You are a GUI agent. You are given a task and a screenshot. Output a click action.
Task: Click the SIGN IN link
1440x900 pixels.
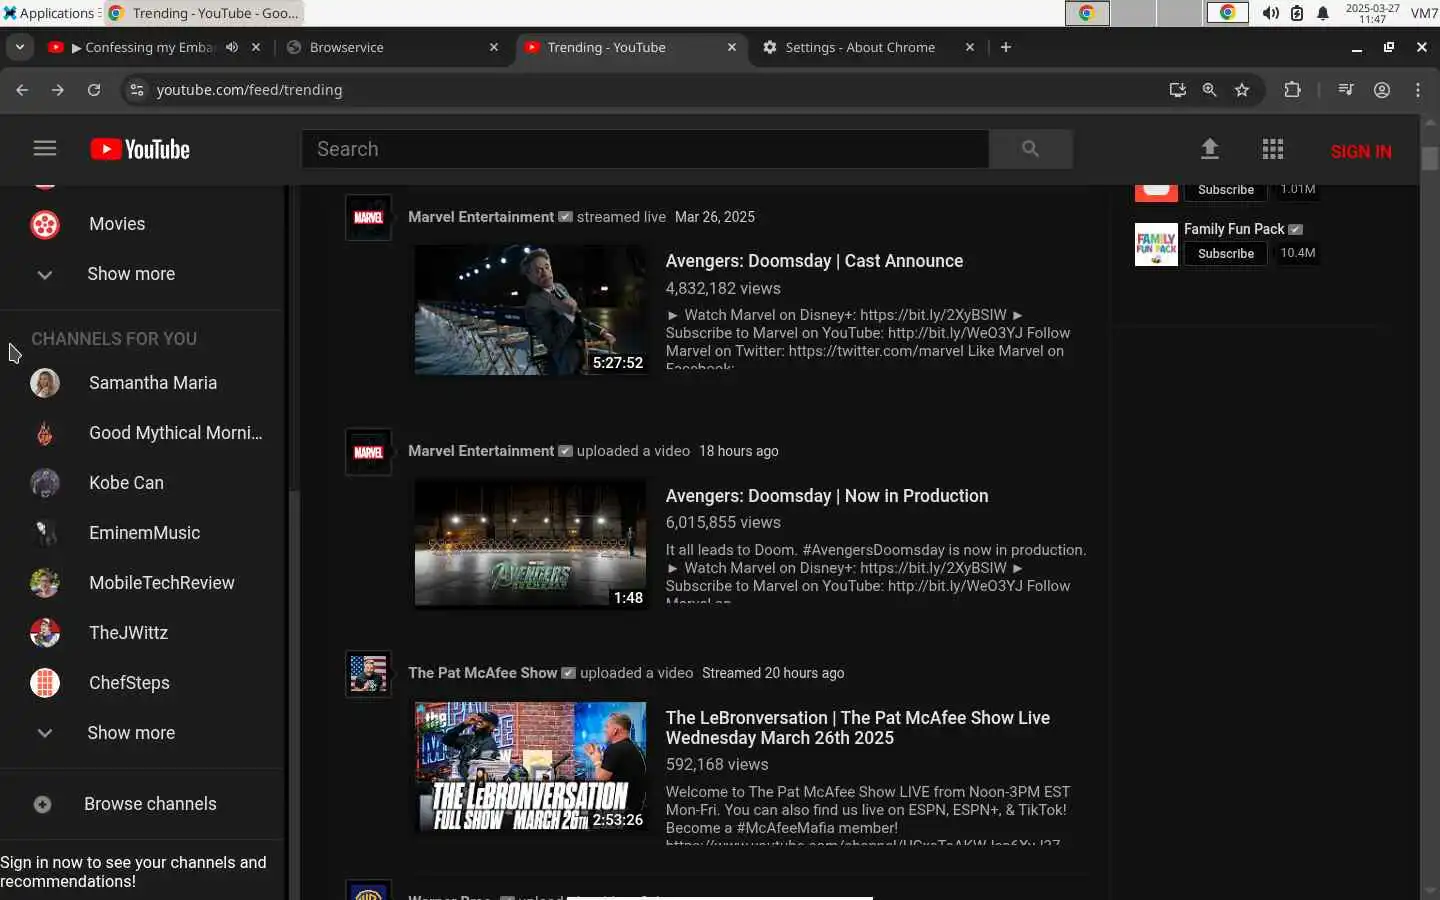click(x=1361, y=151)
